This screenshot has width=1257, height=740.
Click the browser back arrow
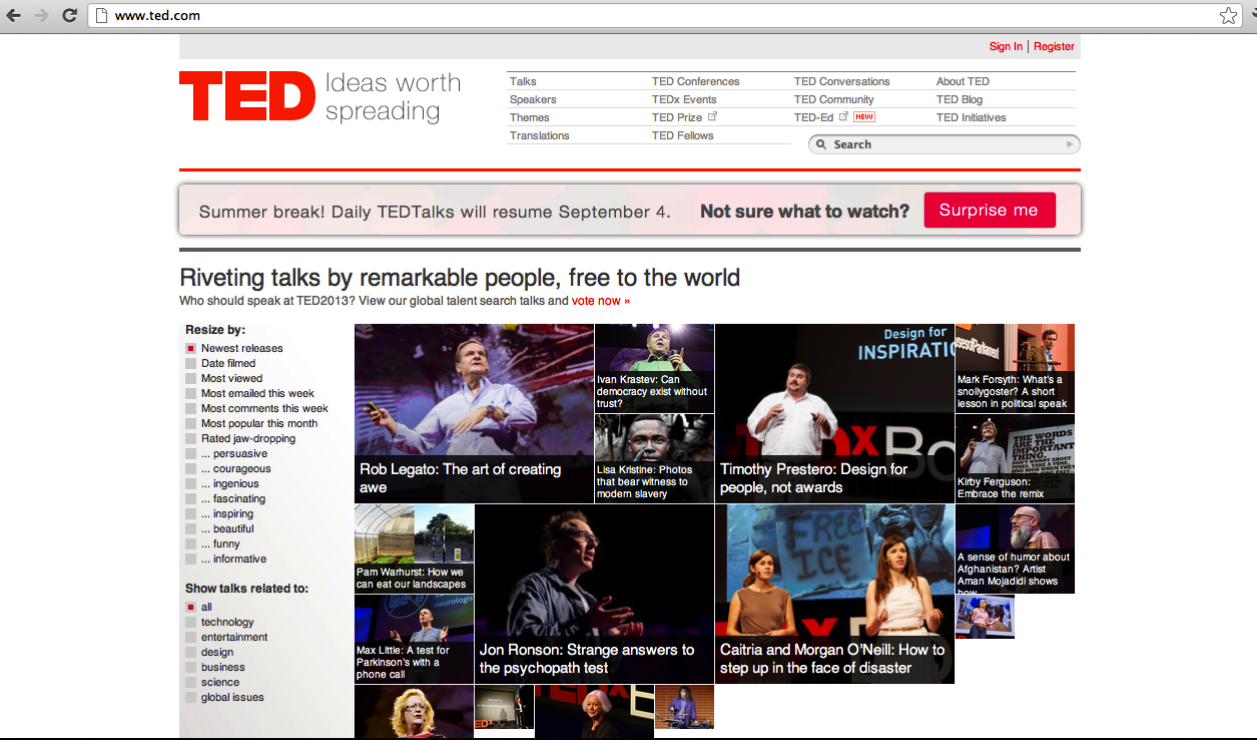click(14, 15)
